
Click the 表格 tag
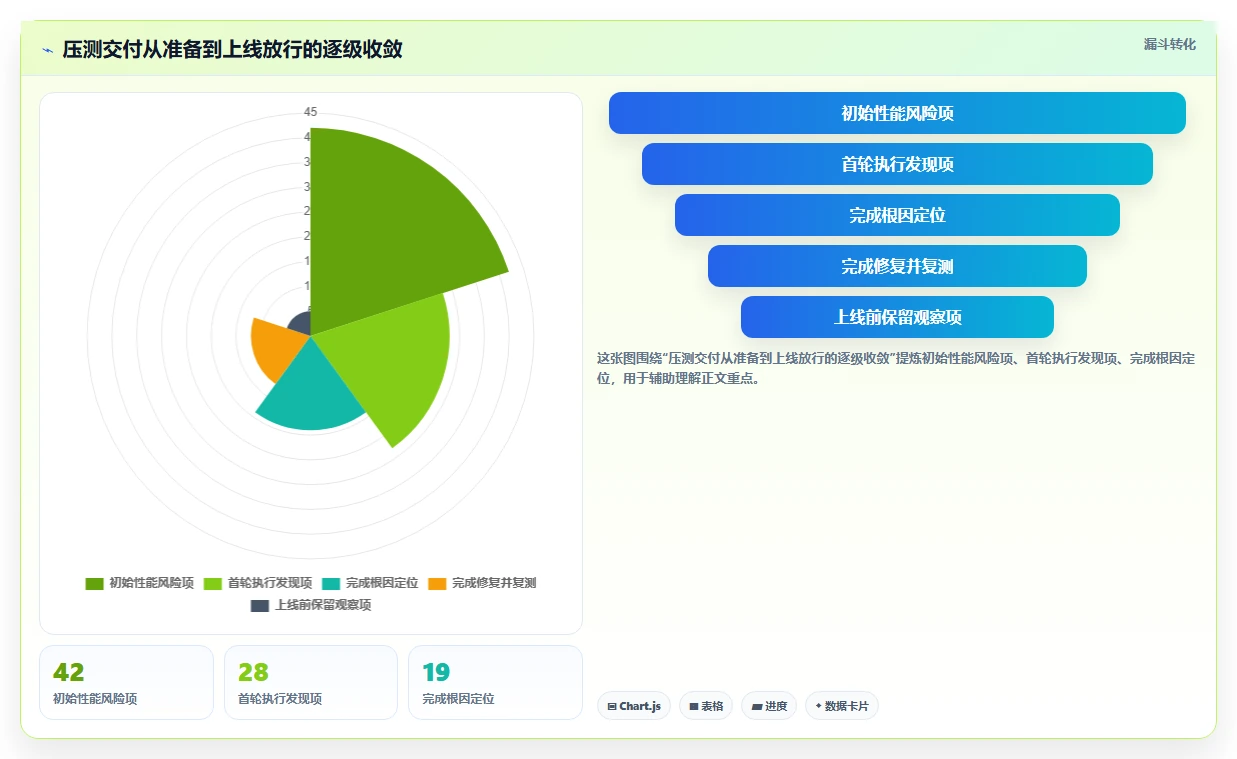click(706, 706)
